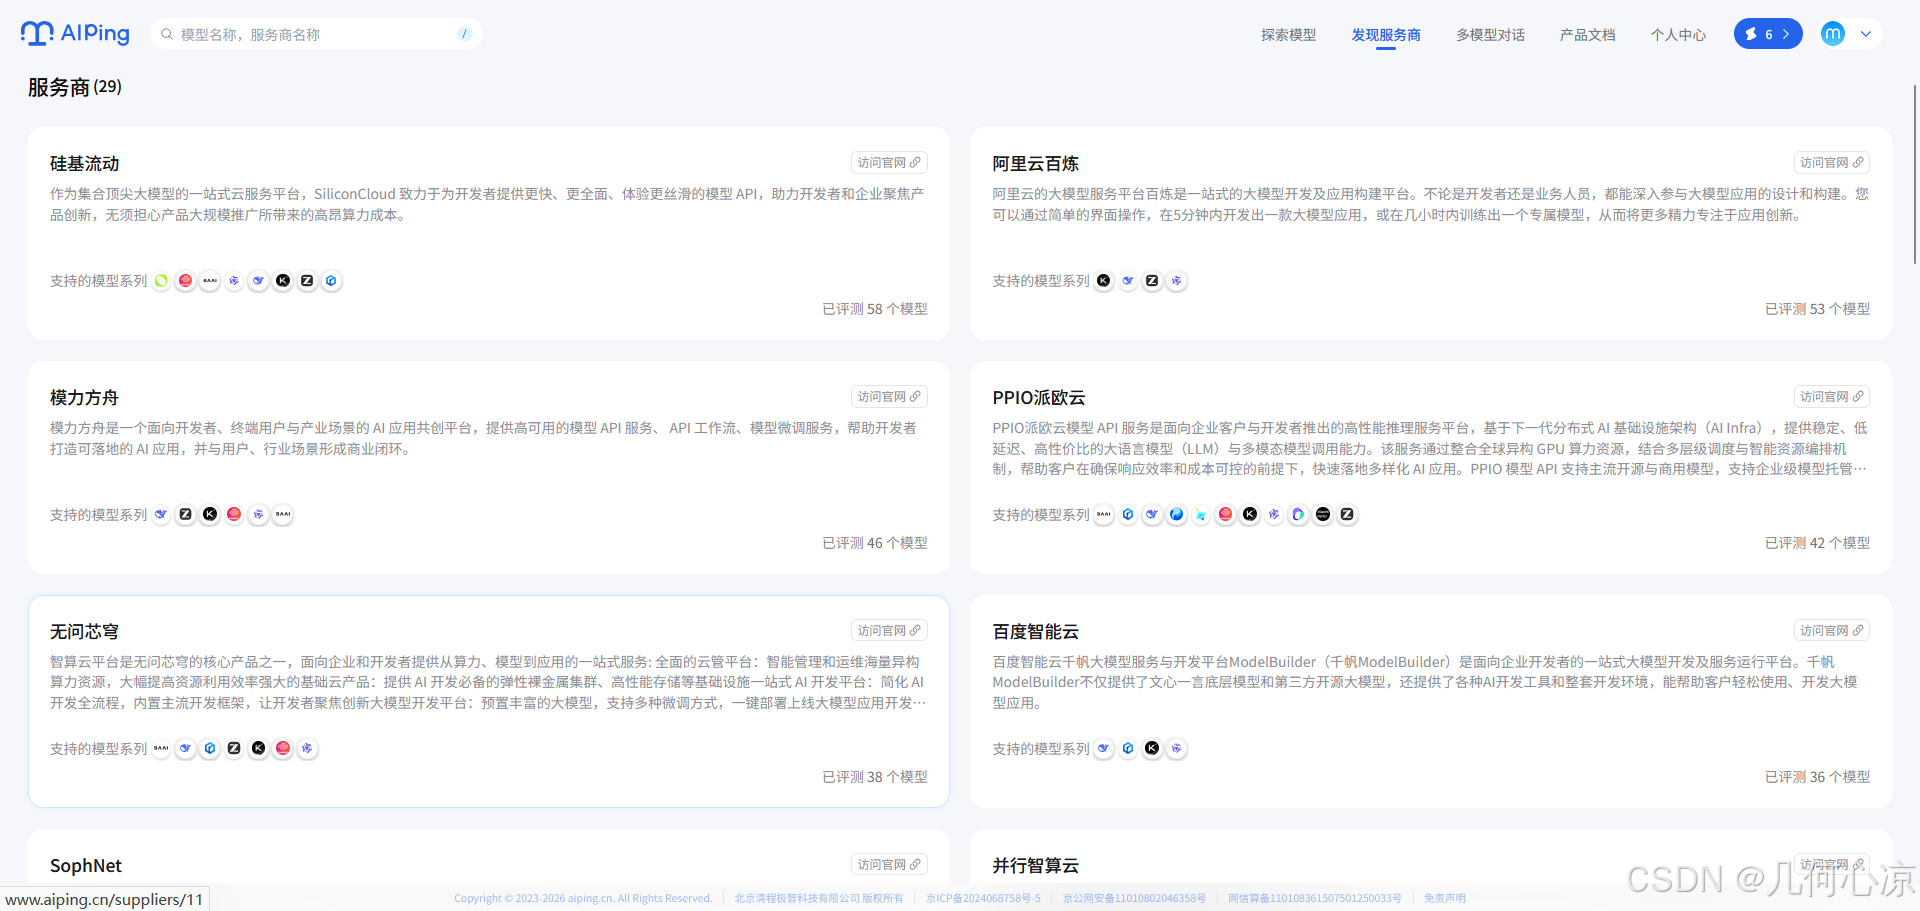Click 免责声明 footer link
The width and height of the screenshot is (1920, 911).
click(1445, 898)
